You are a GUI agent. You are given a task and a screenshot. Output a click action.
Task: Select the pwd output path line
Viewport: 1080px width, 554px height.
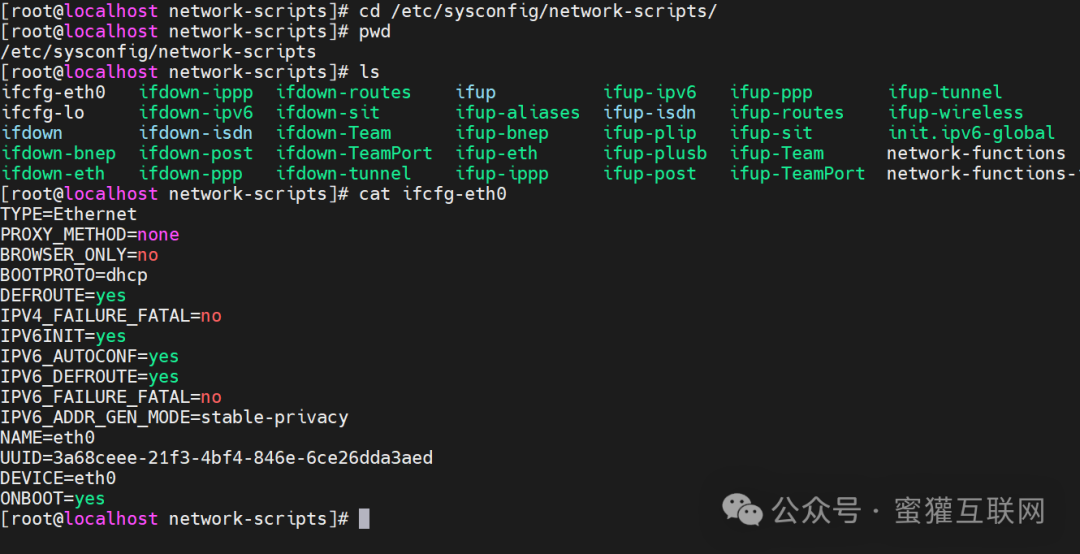coord(158,52)
